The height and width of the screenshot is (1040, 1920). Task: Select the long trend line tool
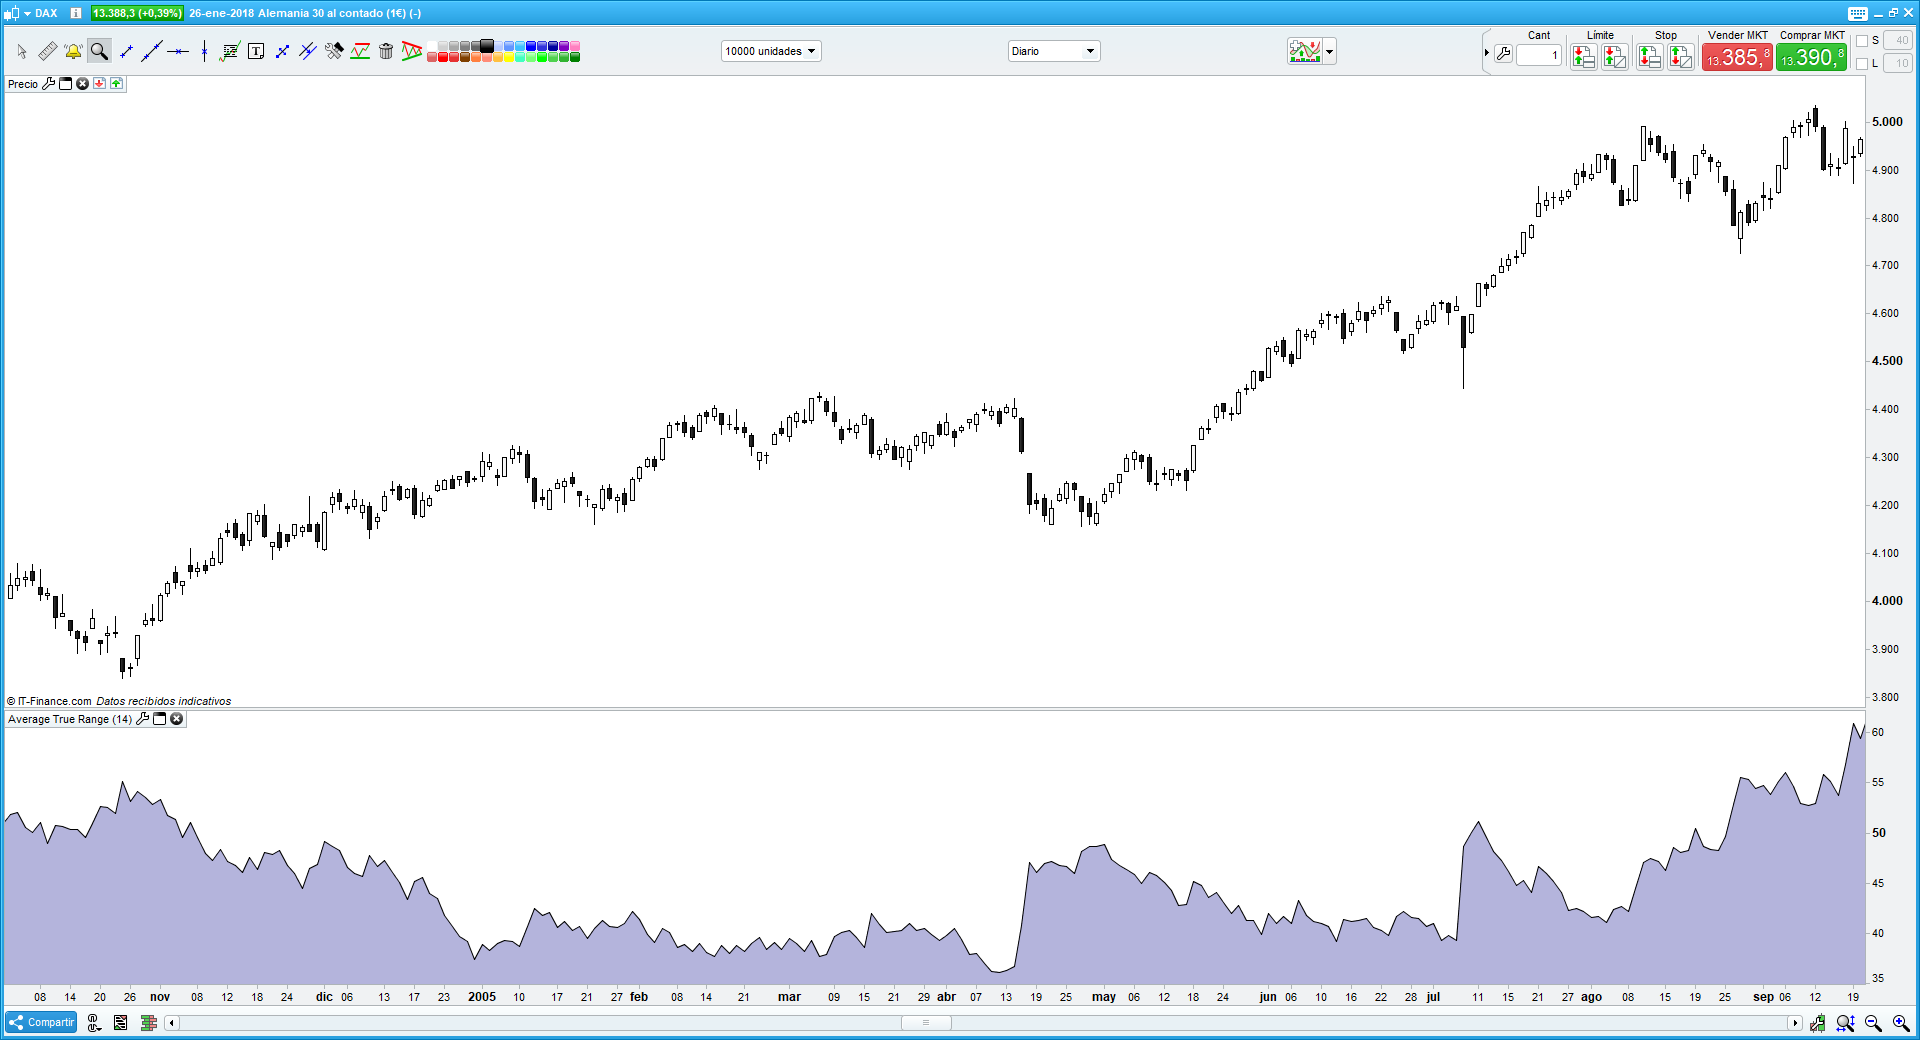[x=151, y=51]
